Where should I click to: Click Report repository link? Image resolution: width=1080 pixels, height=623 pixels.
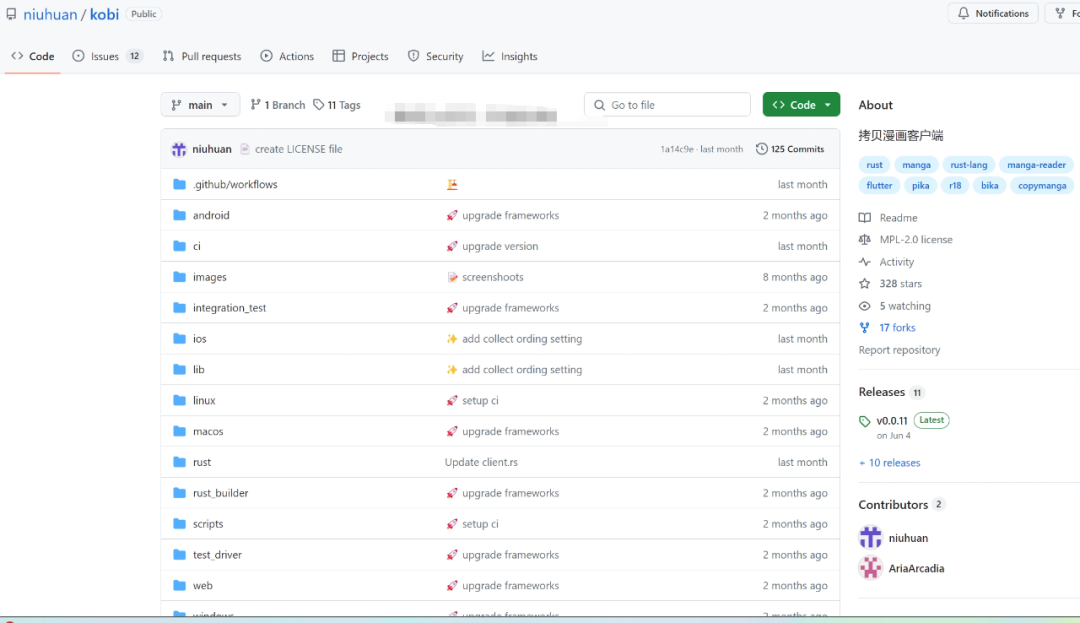click(899, 350)
